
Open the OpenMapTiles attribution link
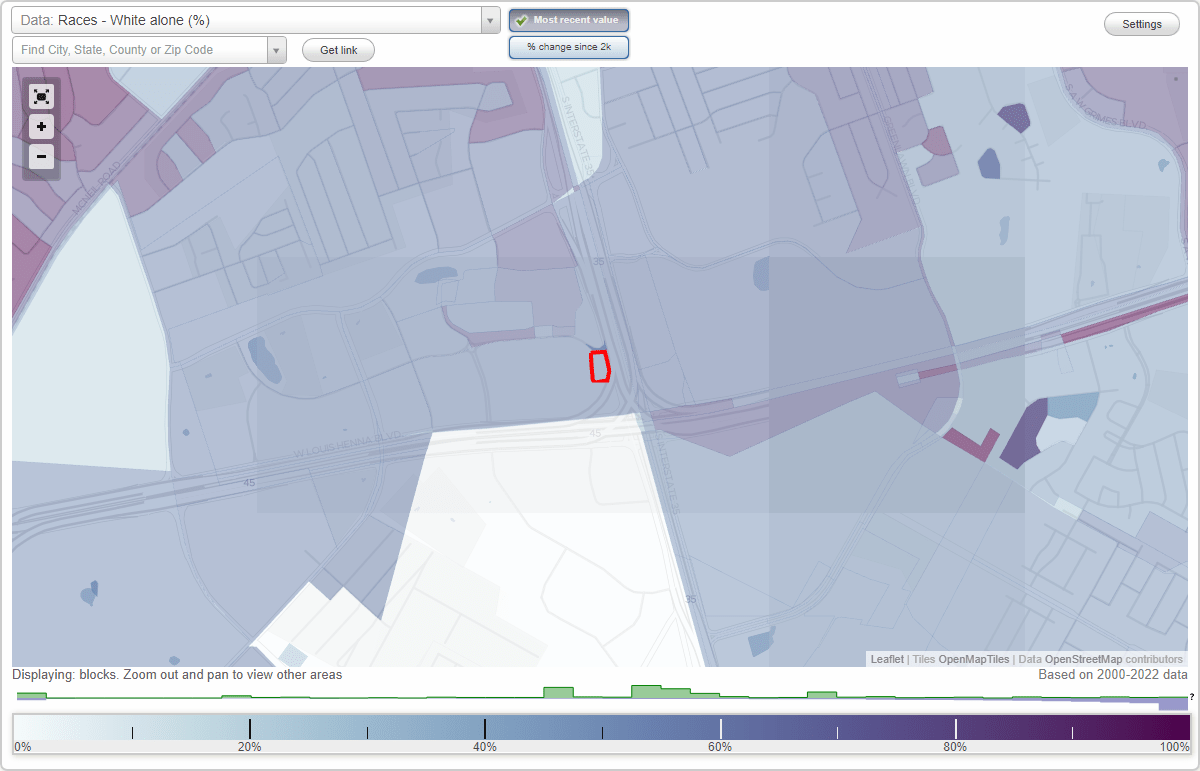tap(974, 659)
